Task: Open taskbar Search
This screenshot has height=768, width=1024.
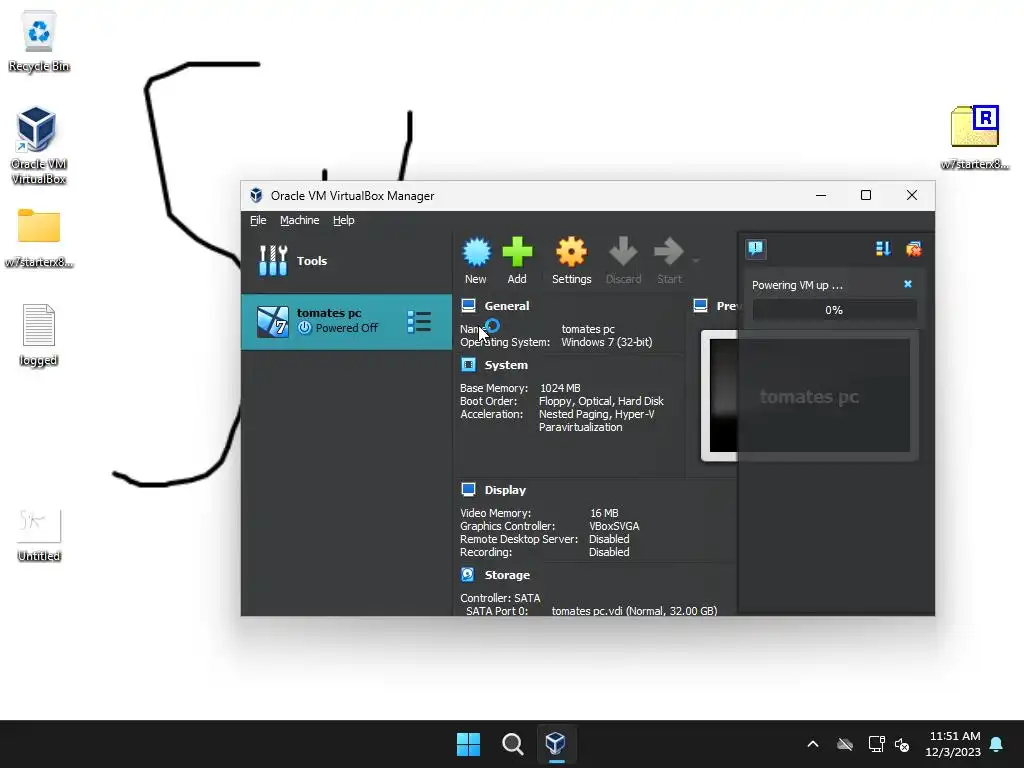Action: 513,744
